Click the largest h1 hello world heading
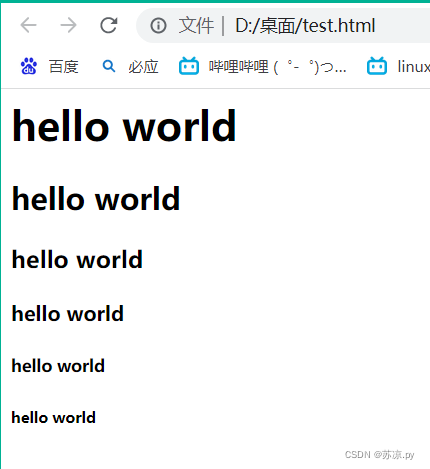Viewport: 430px width, 469px height. pyautogui.click(x=124, y=126)
